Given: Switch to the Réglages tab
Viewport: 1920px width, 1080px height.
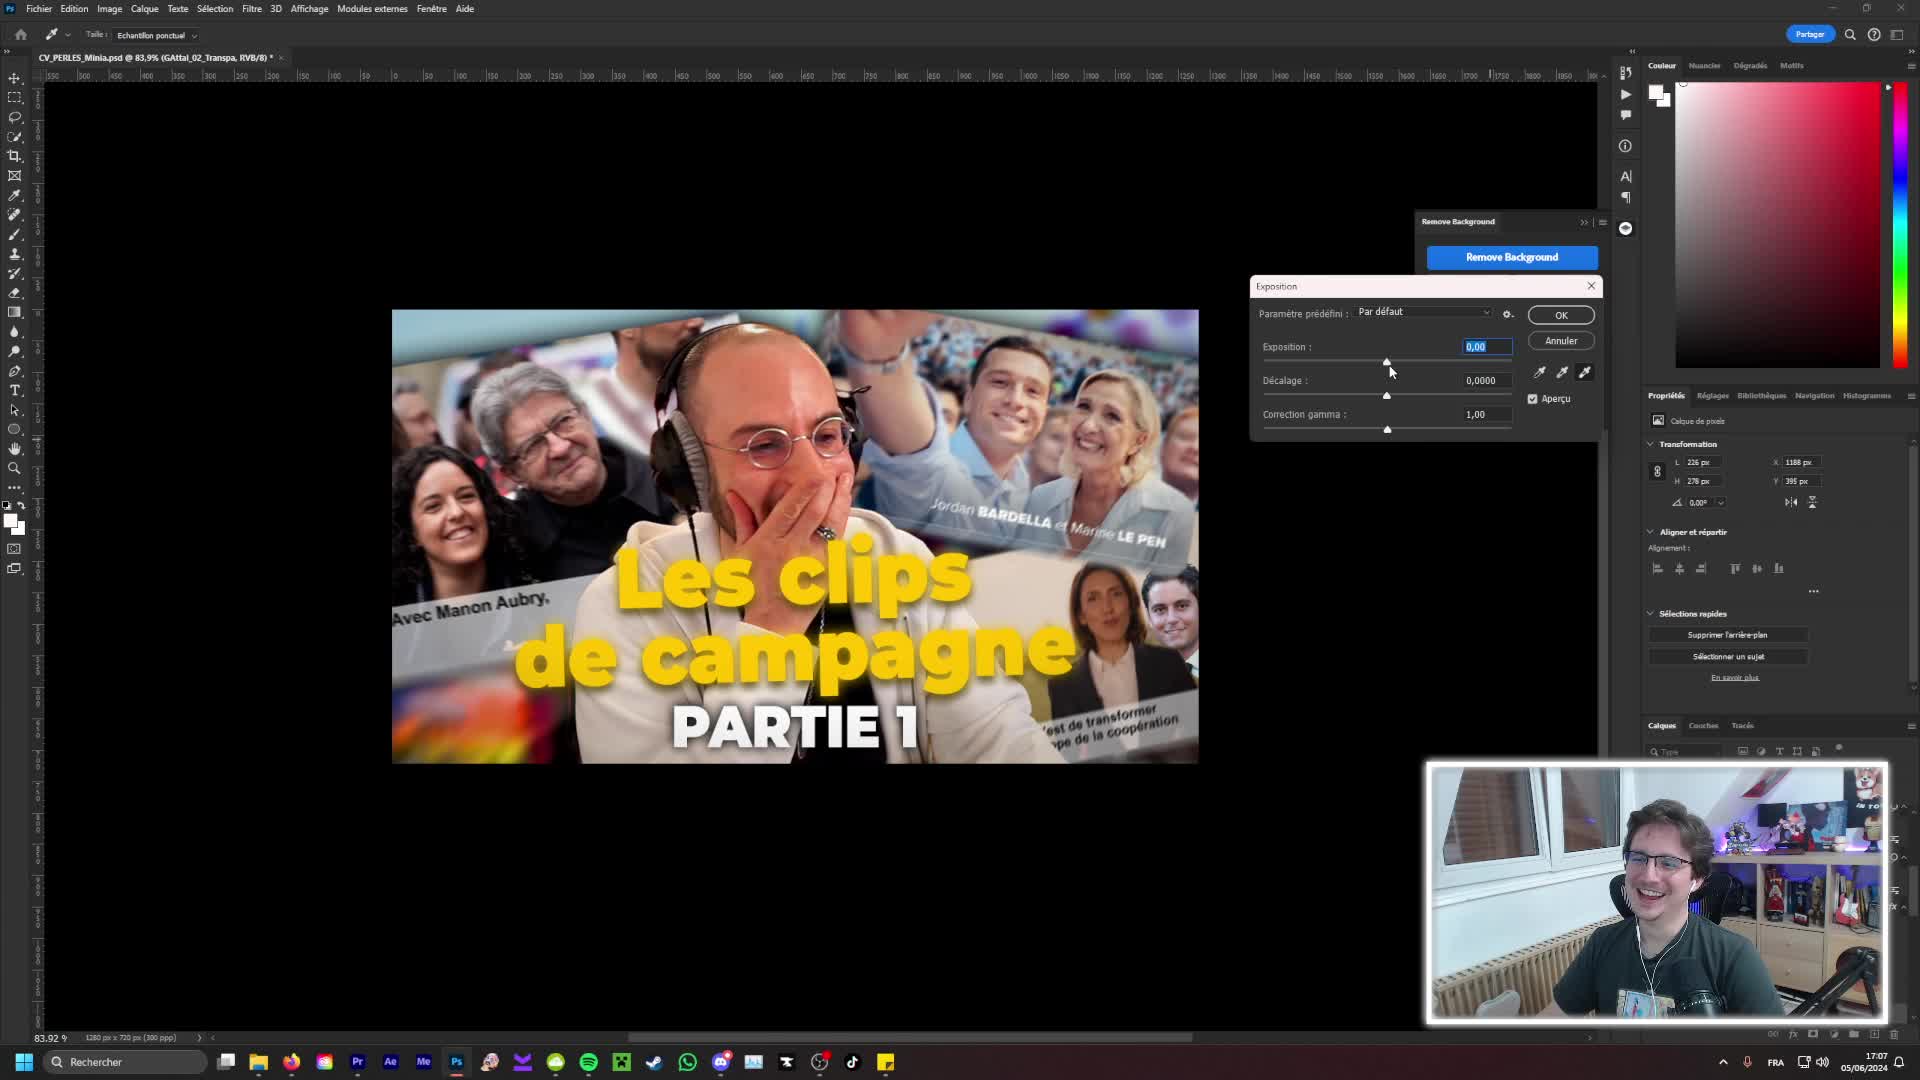Looking at the screenshot, I should tap(1712, 396).
